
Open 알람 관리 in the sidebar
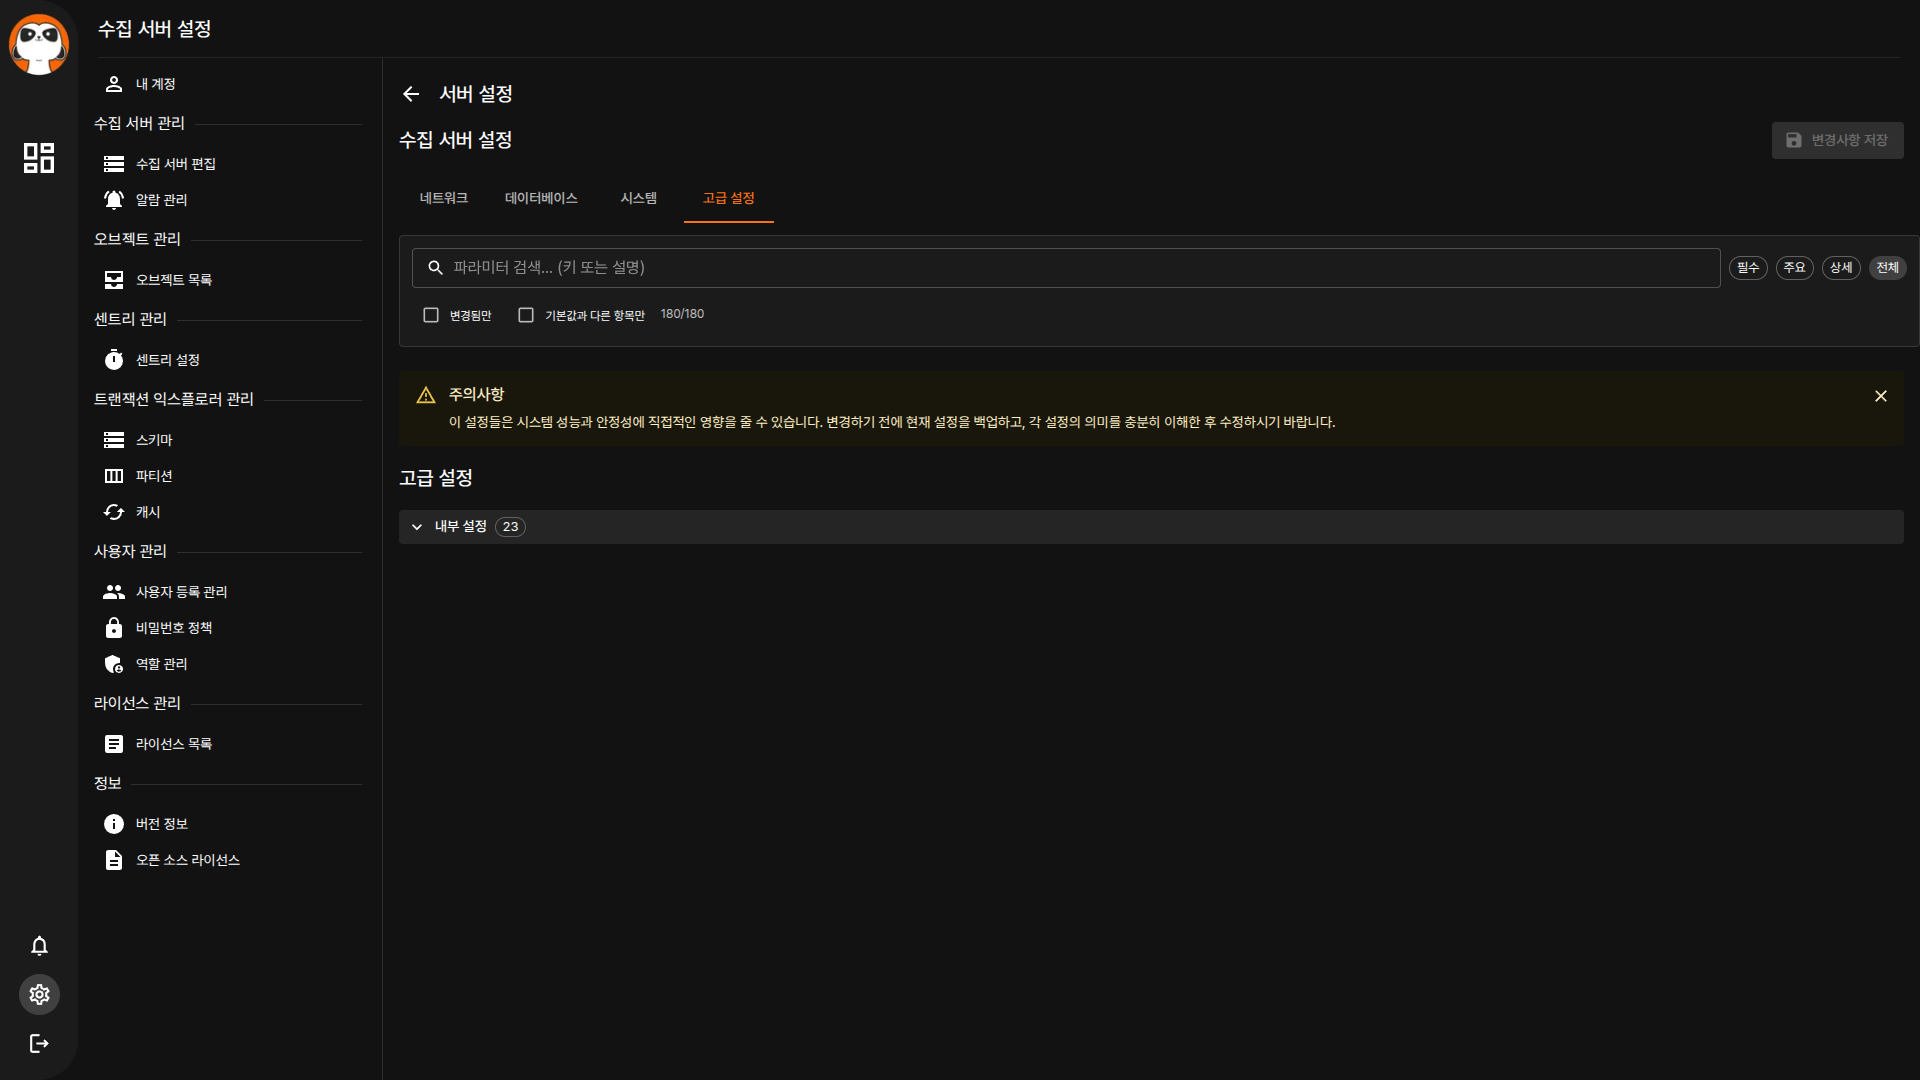(161, 200)
